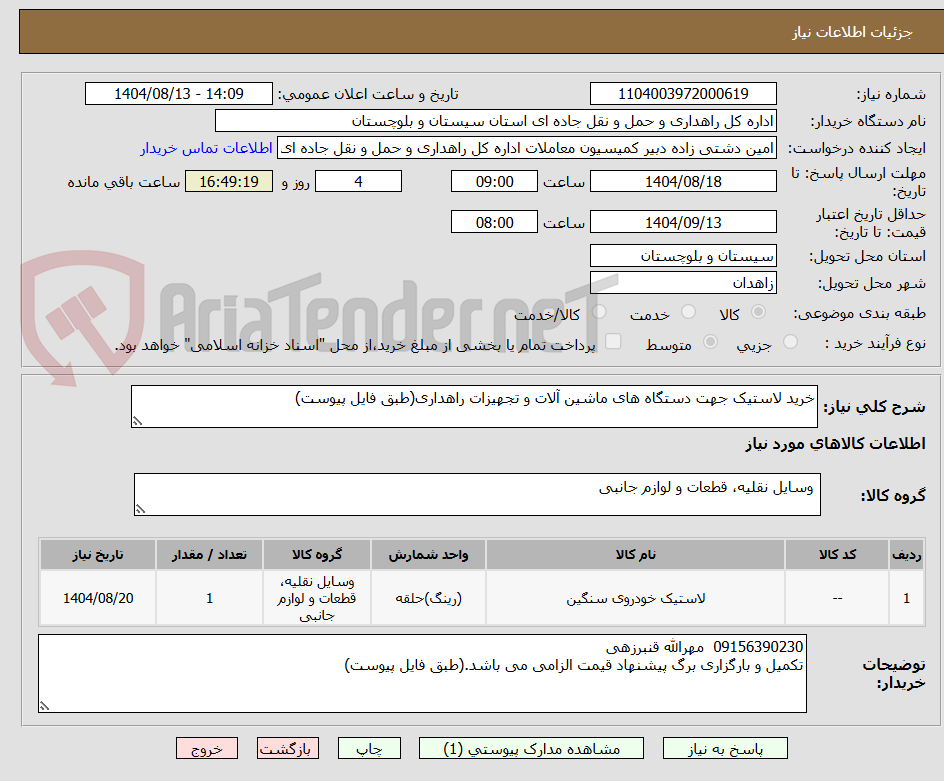Click the 16:49:19 remaining time counter
Image resolution: width=944 pixels, height=781 pixels.
228,181
